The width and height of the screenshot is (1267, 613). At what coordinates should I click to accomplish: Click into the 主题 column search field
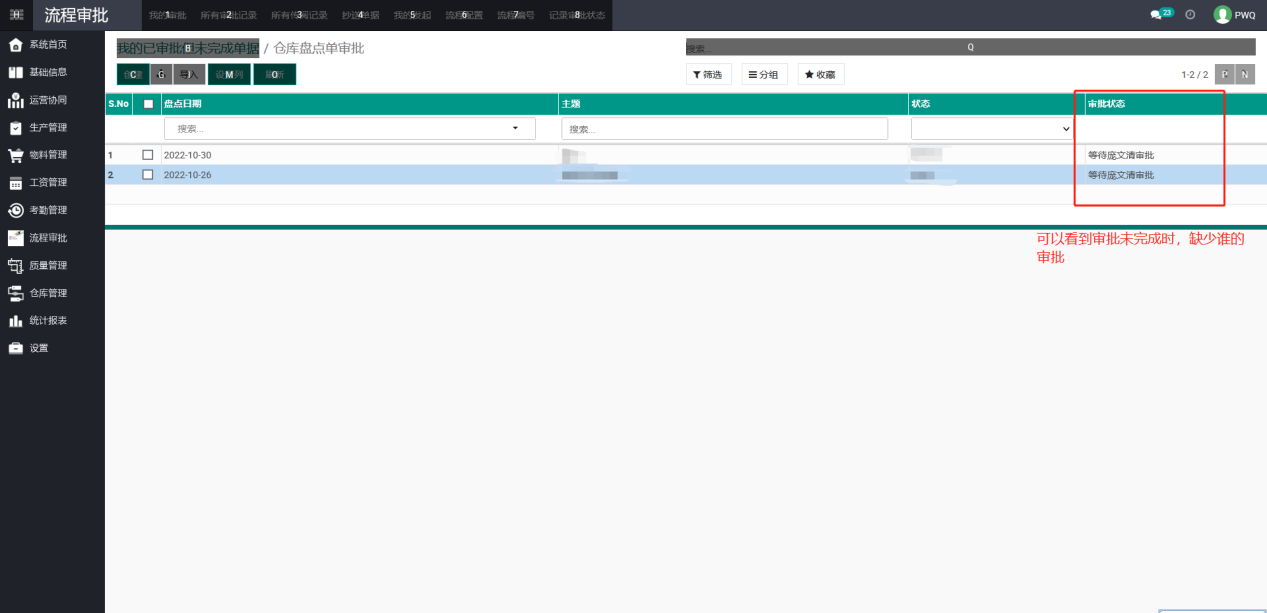click(724, 129)
